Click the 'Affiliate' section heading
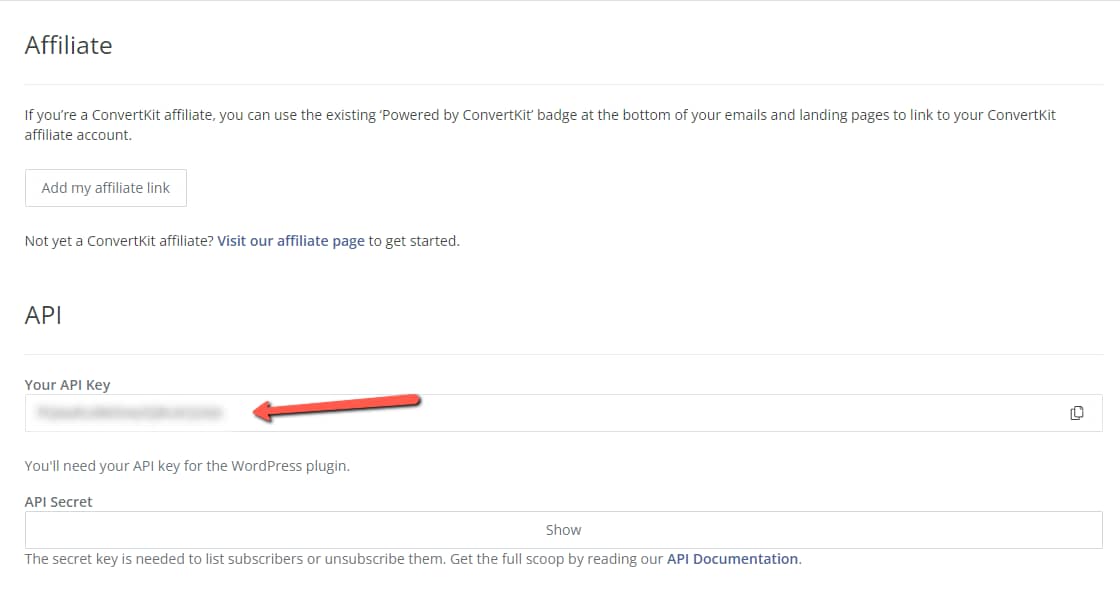The image size is (1120, 591). point(69,45)
